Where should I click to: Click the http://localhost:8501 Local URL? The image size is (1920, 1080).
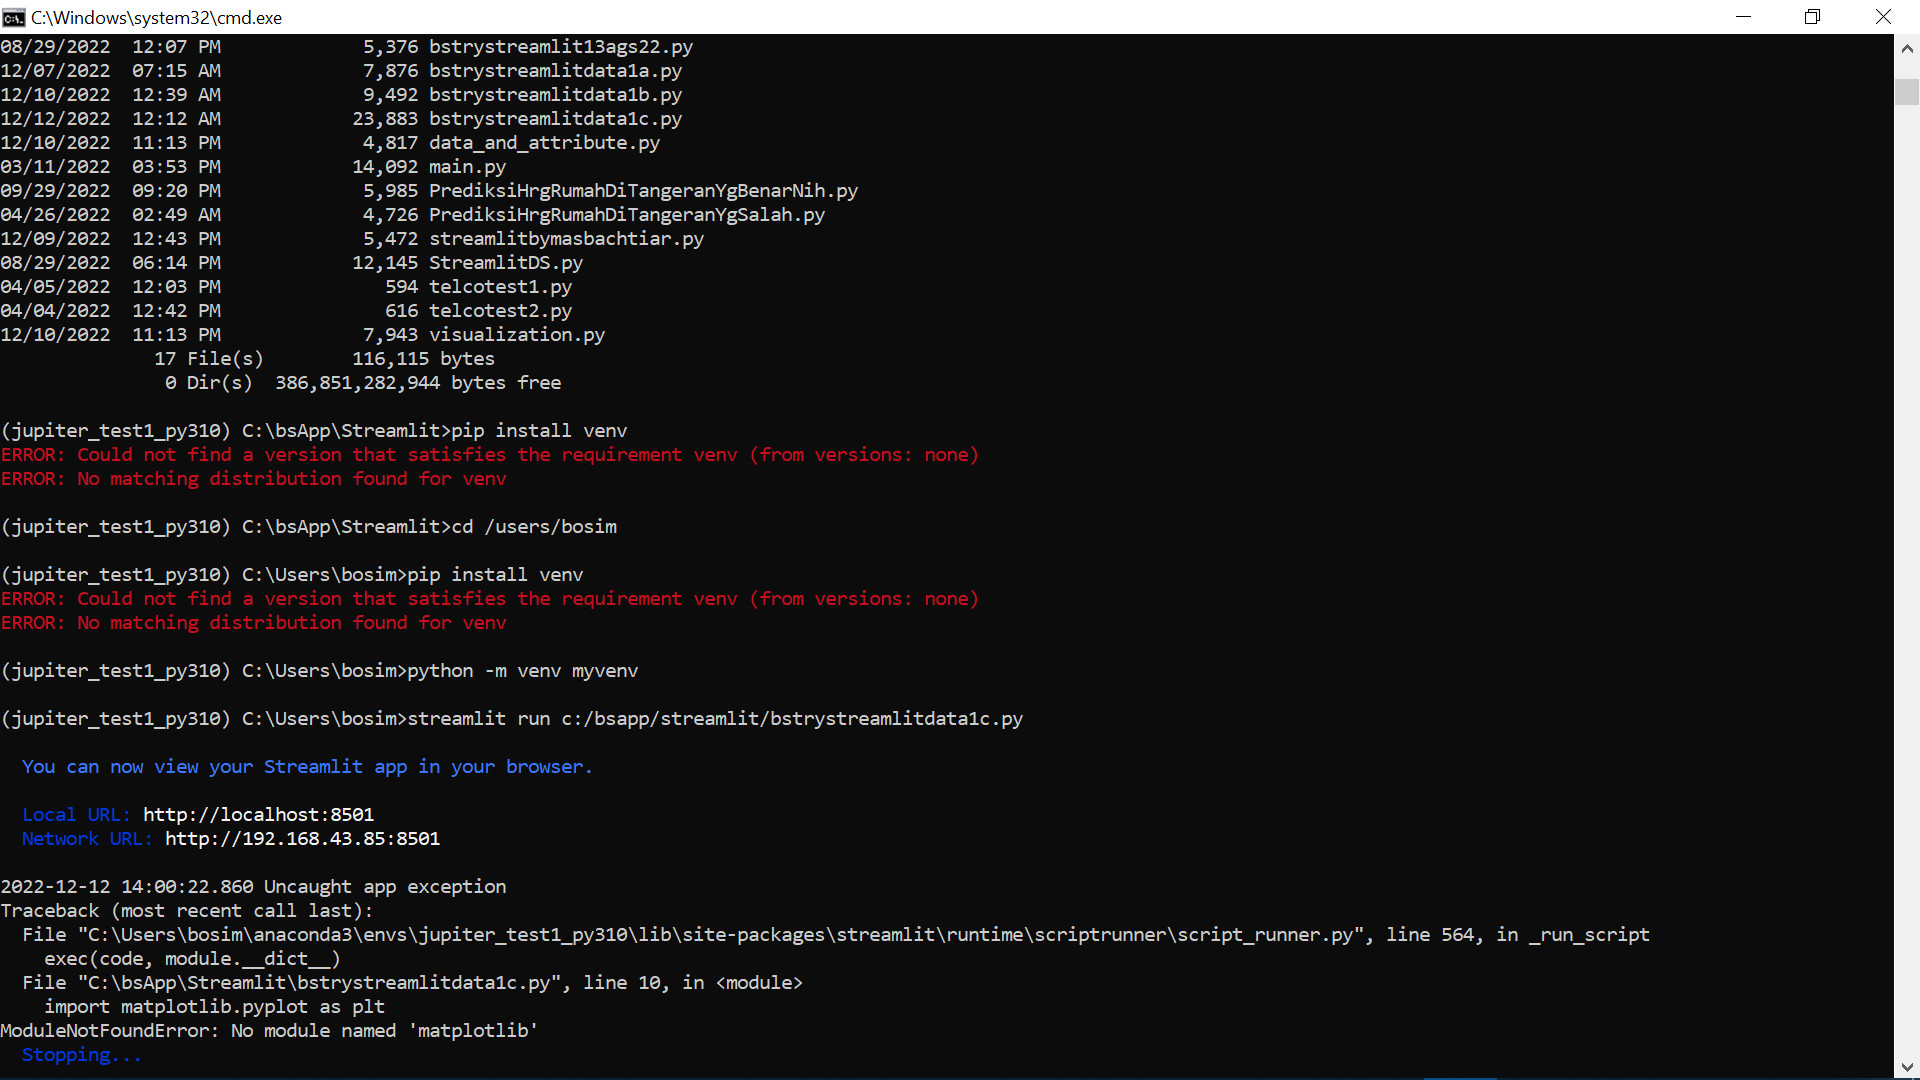coord(258,814)
